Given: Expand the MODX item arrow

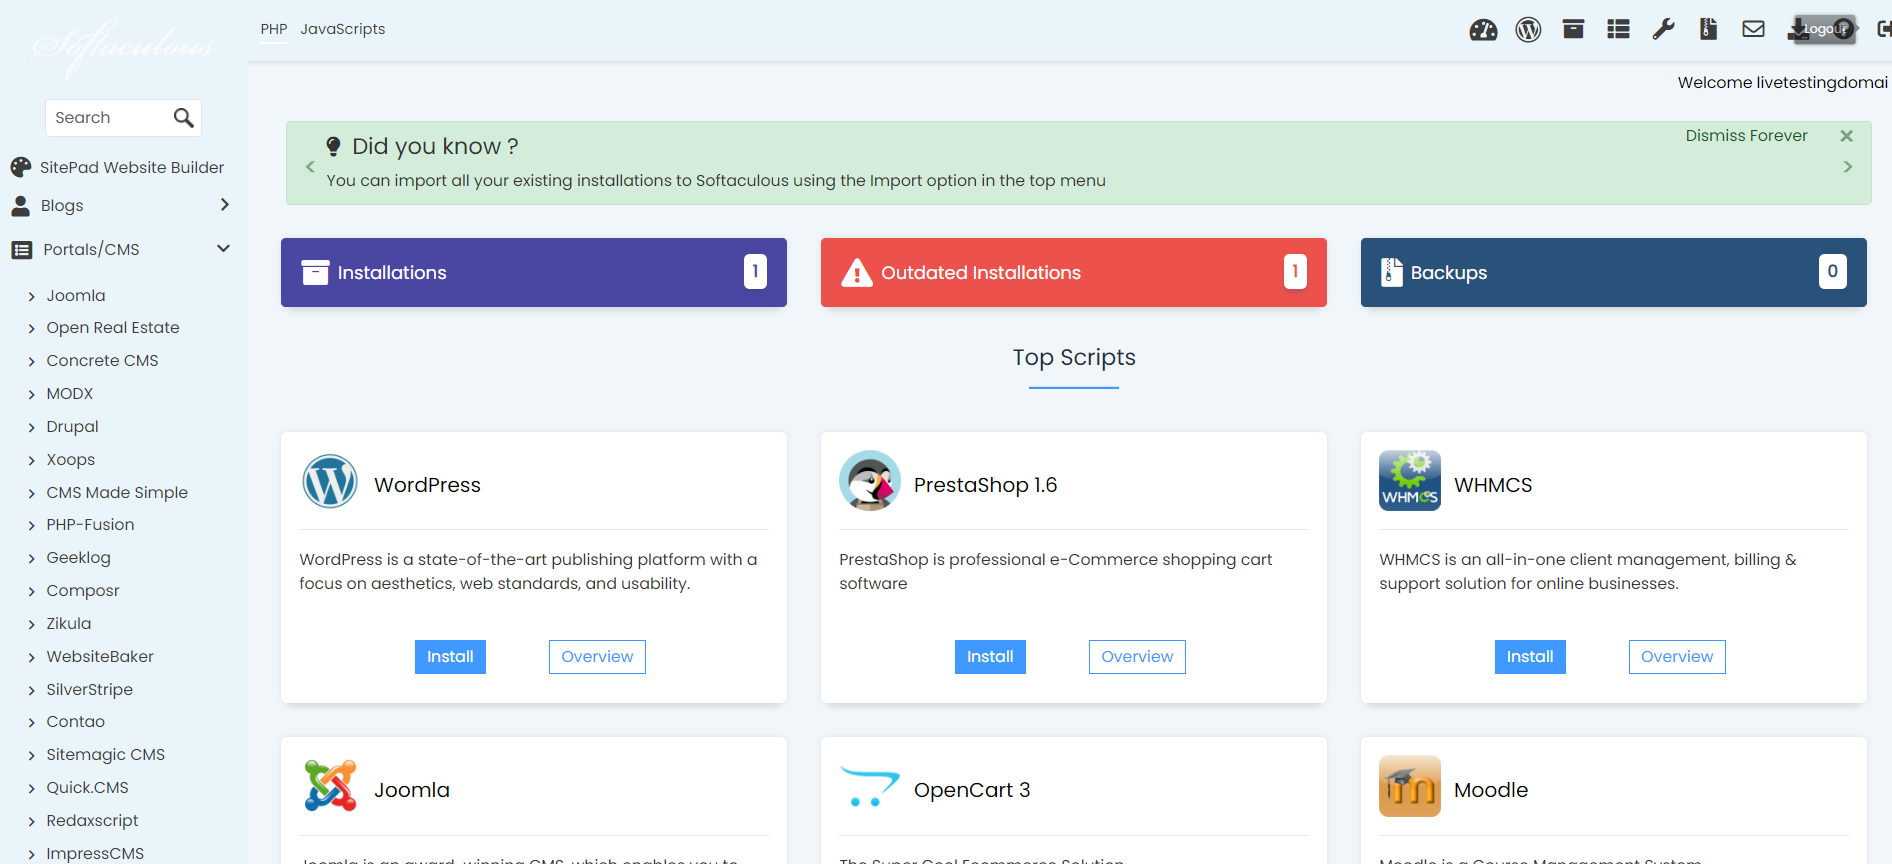Looking at the screenshot, I should pyautogui.click(x=32, y=395).
